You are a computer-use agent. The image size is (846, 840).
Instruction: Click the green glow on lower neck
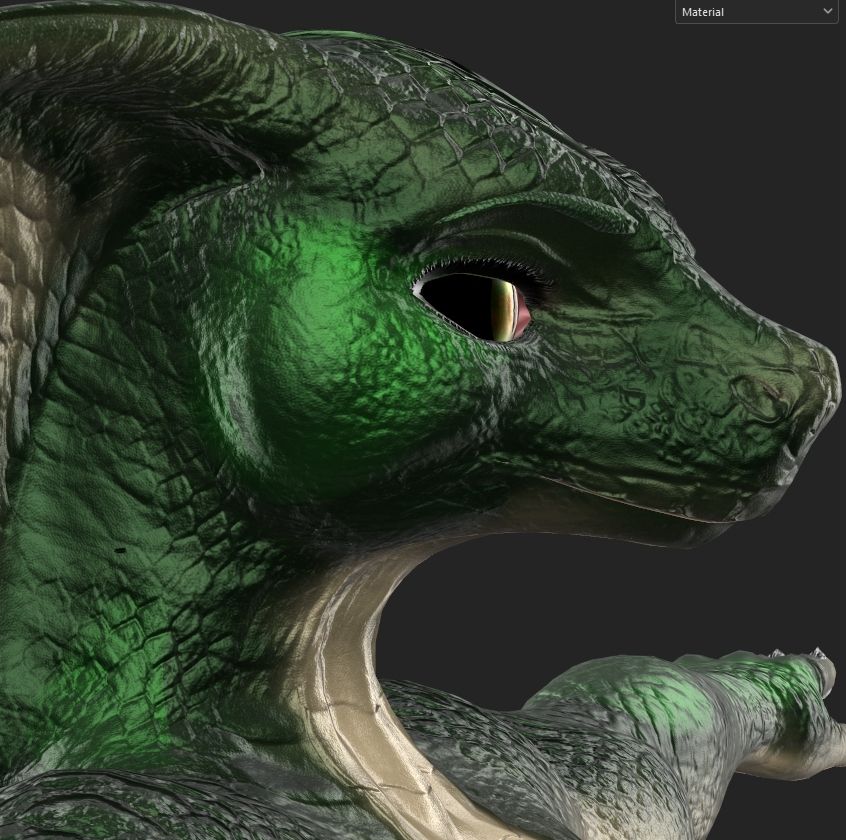130,680
